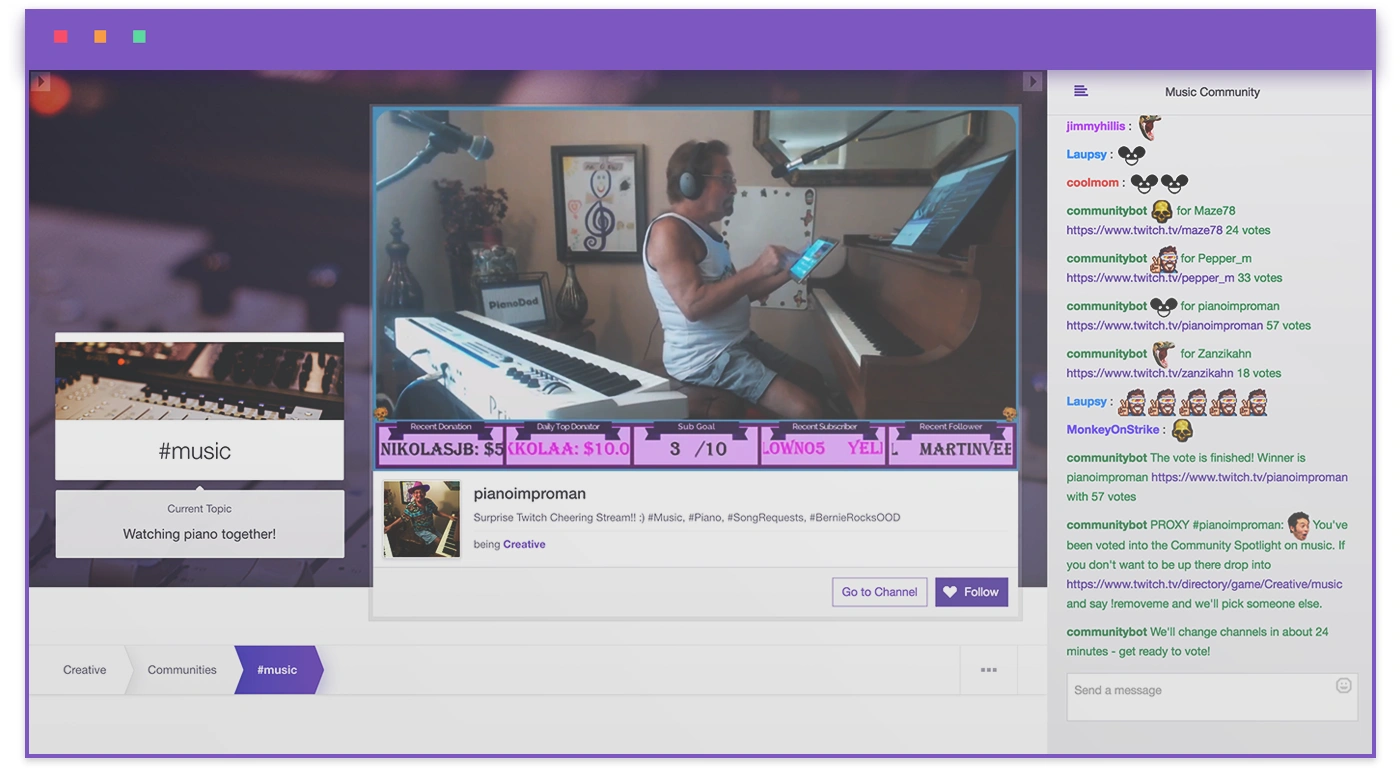Image resolution: width=1400 pixels, height=774 pixels.
Task: Click the Send a message field
Action: (x=1212, y=697)
